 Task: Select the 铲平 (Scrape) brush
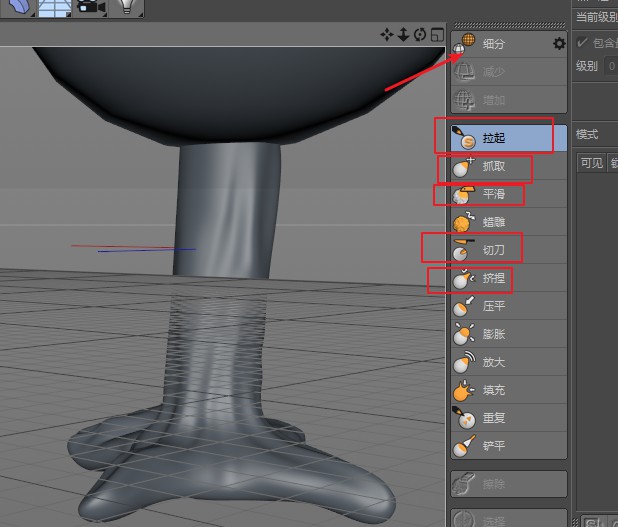[x=508, y=446]
